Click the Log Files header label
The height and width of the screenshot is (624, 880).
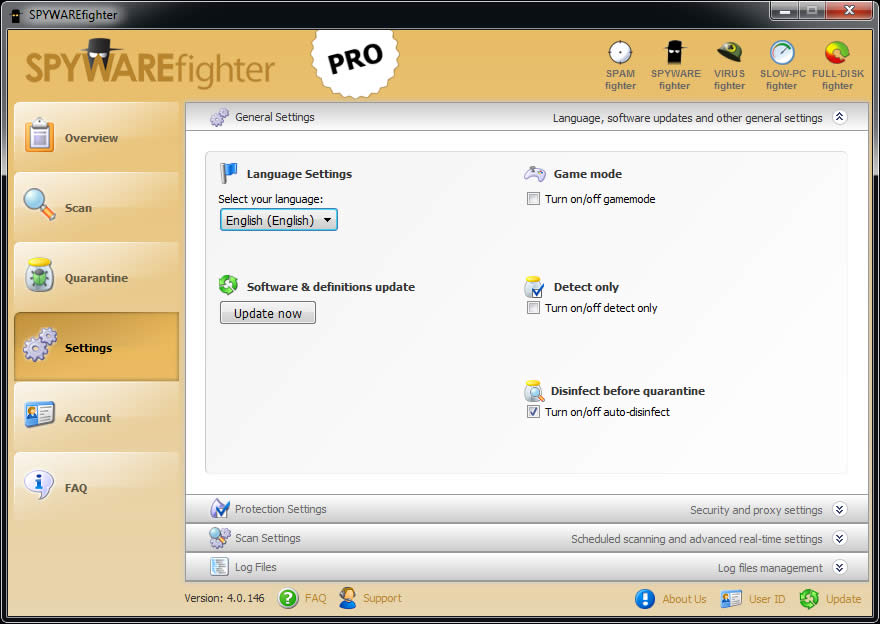[256, 567]
